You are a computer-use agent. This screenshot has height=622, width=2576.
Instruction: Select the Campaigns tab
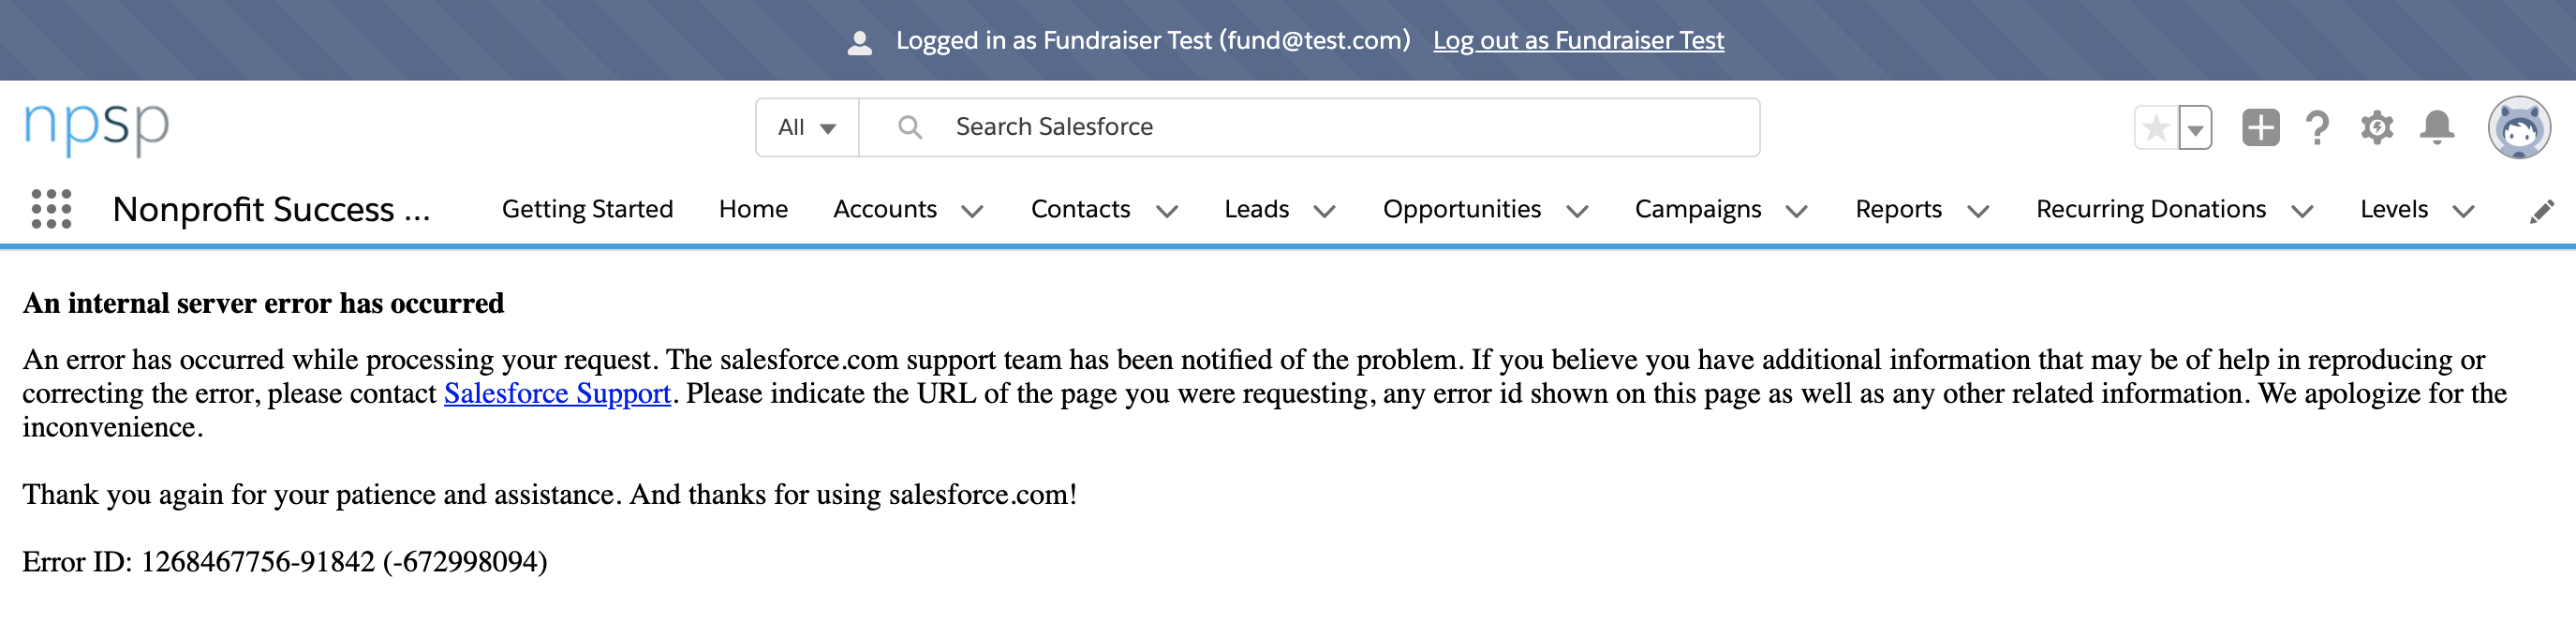1697,209
